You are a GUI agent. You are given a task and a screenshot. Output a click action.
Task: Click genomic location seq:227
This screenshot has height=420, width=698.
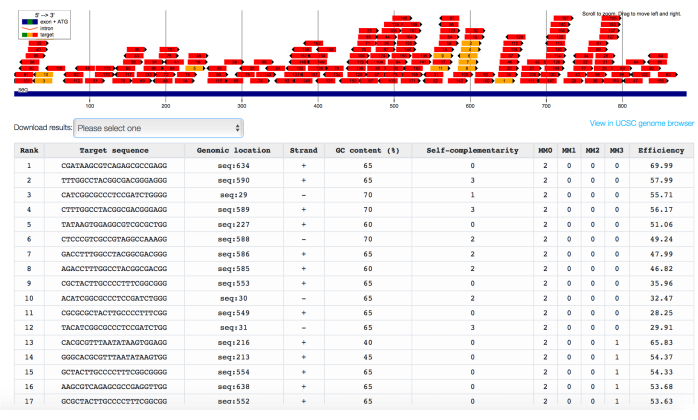click(x=233, y=224)
